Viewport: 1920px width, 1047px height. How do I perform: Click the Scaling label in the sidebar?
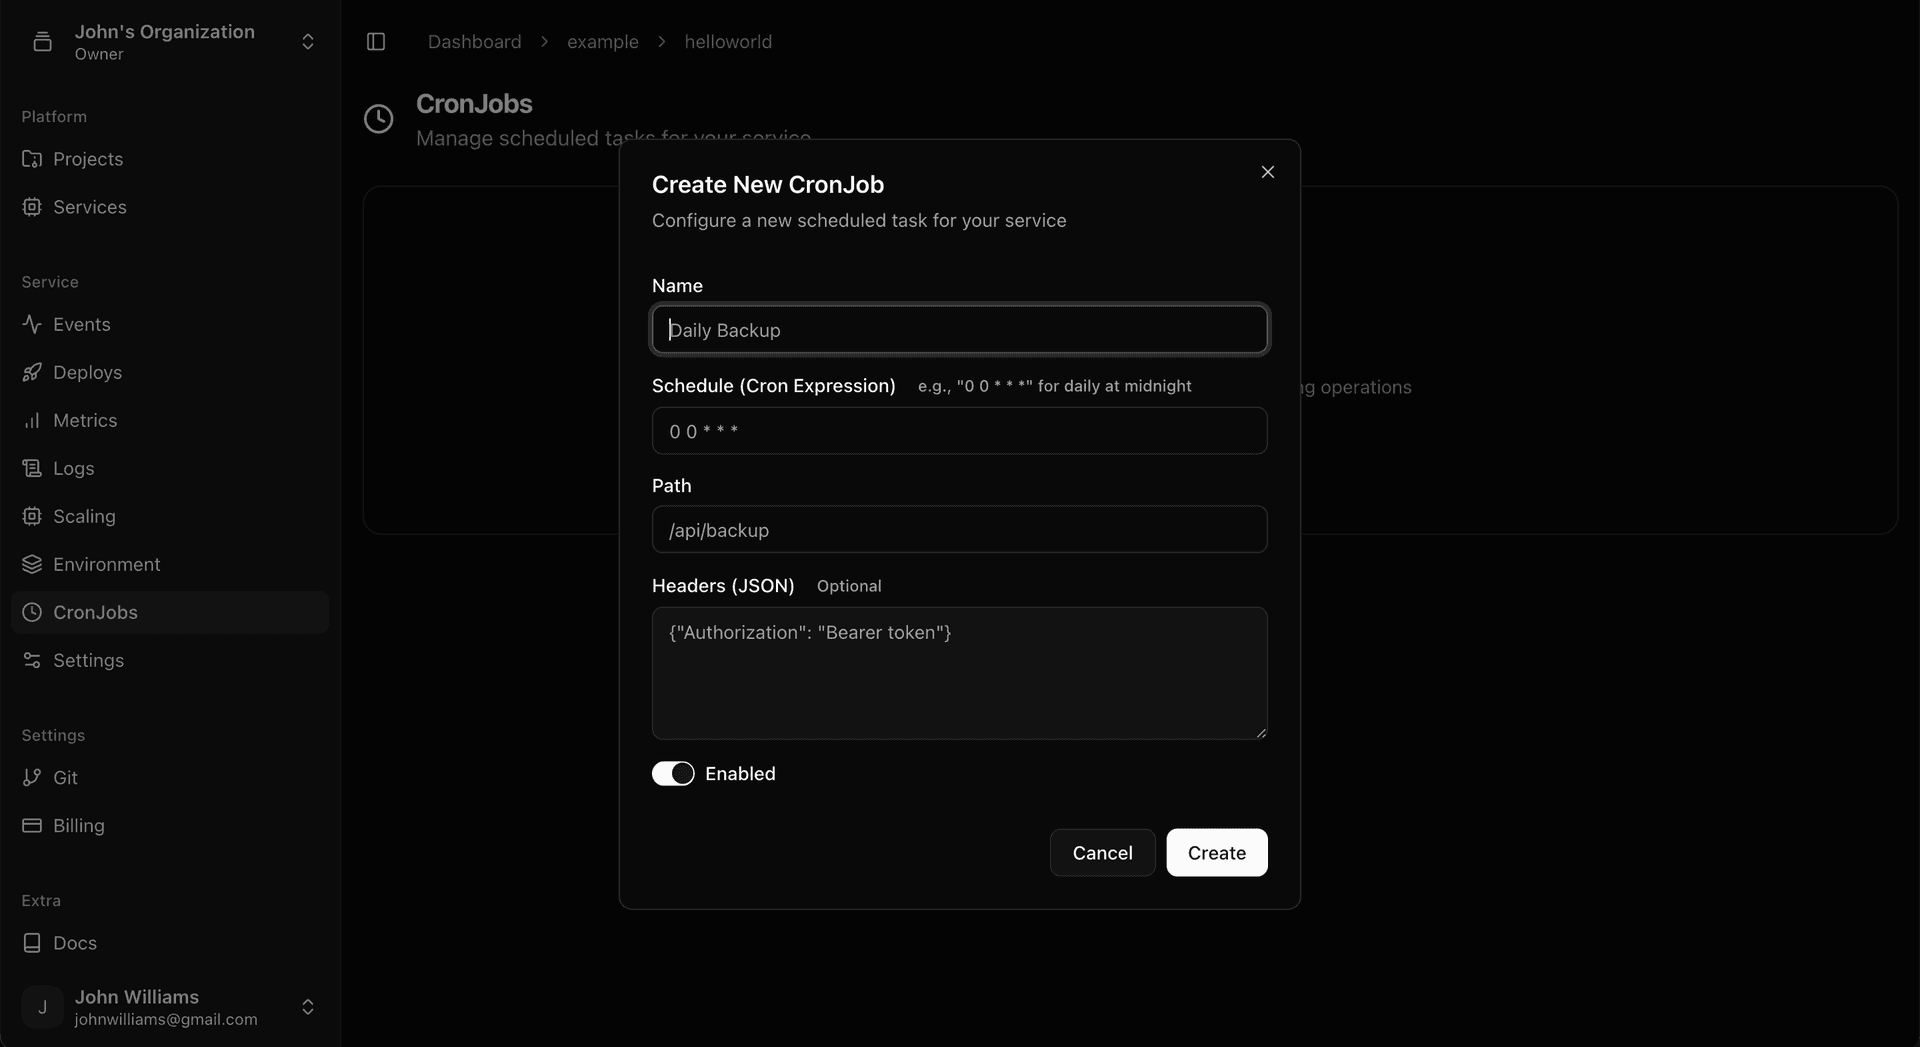[84, 517]
